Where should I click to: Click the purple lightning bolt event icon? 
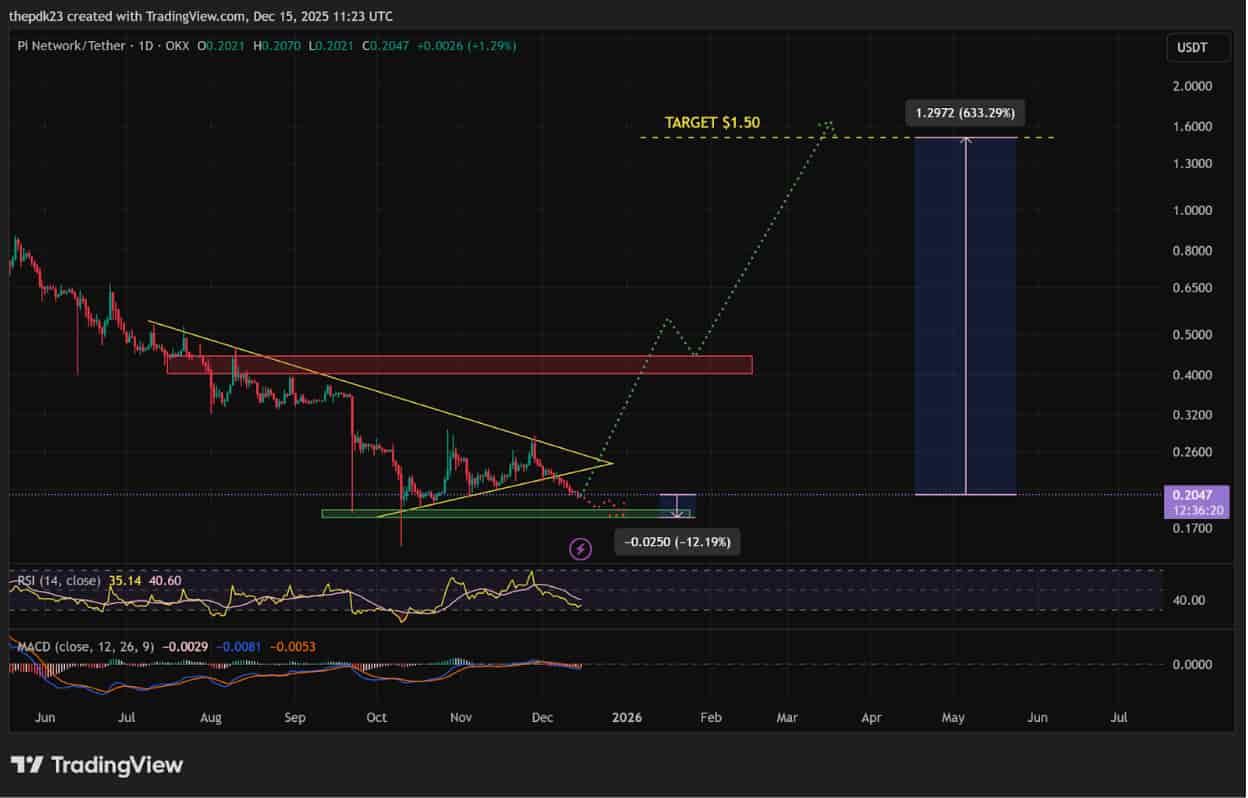[580, 548]
